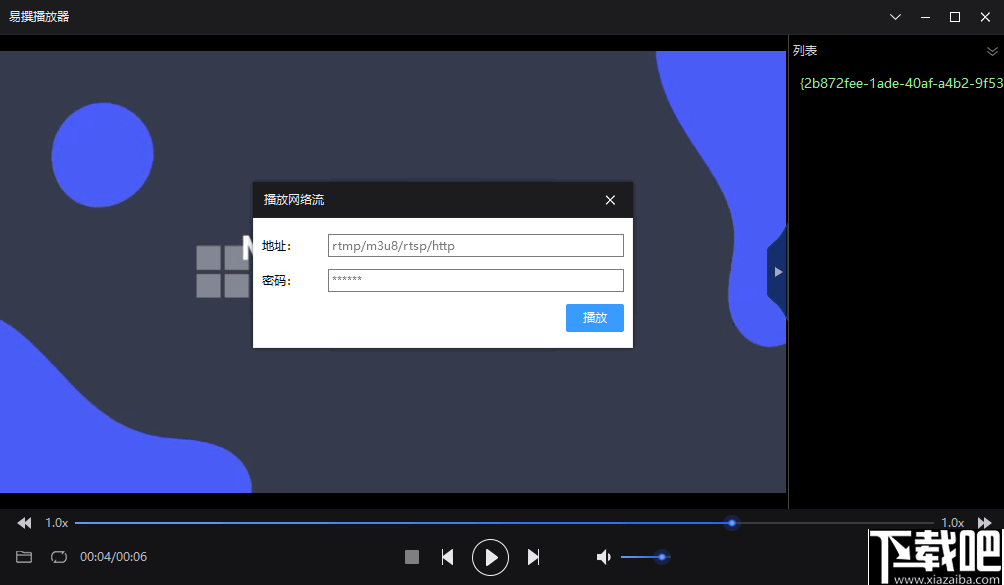Minimize the player window

pos(925,17)
